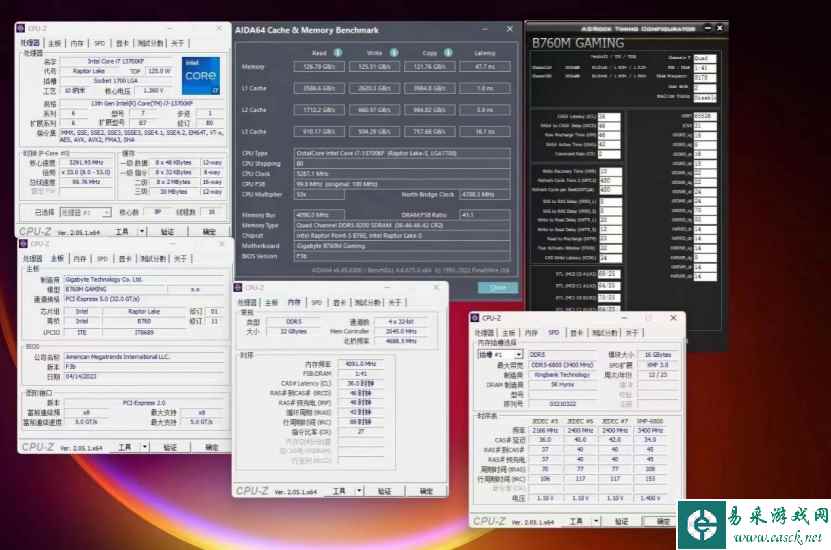Image resolution: width=831 pixels, height=550 pixels.
Task: Click the SK Hynix DRAM manufacturer field
Action: (562, 385)
